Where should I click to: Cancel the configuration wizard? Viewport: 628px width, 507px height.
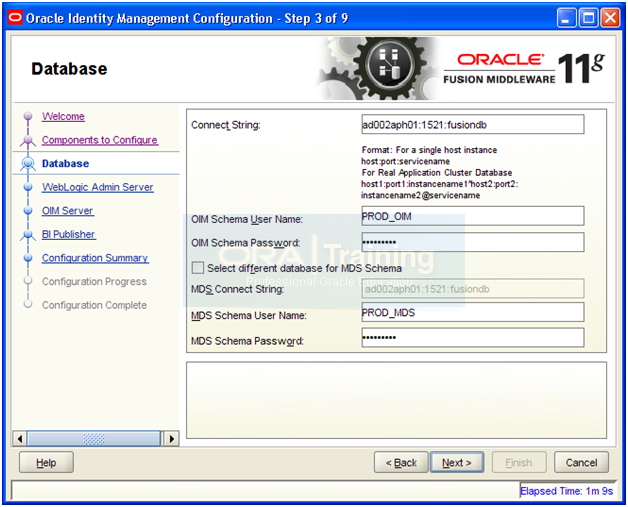click(x=582, y=463)
